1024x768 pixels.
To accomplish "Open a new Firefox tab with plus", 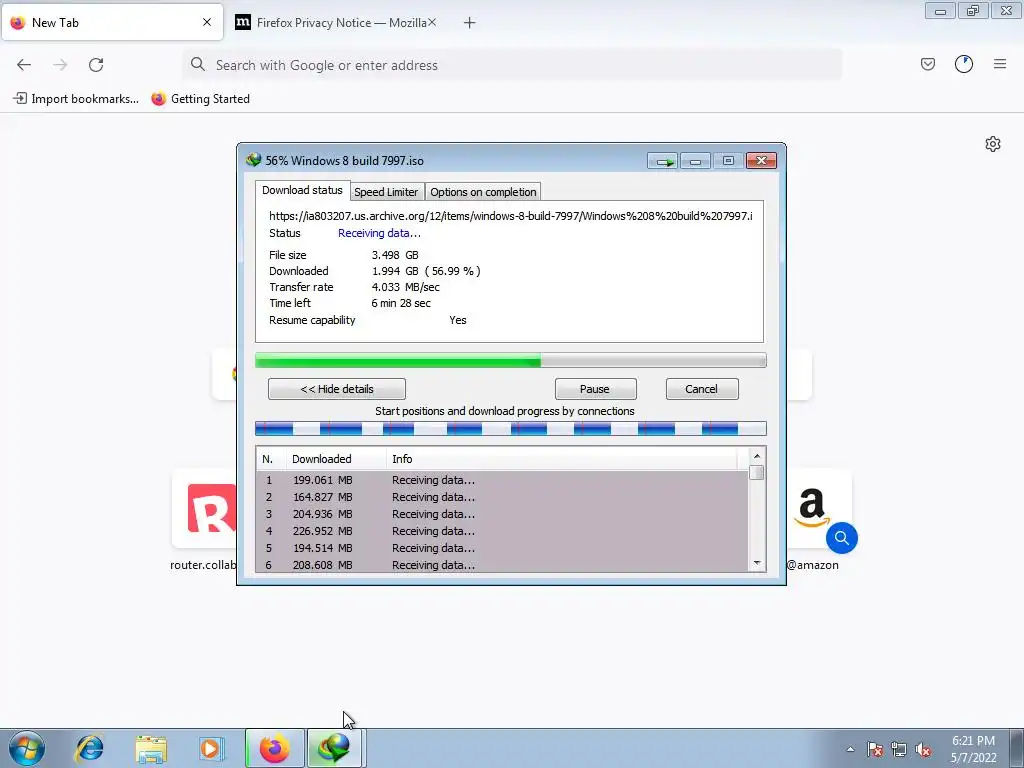I will pos(470,23).
